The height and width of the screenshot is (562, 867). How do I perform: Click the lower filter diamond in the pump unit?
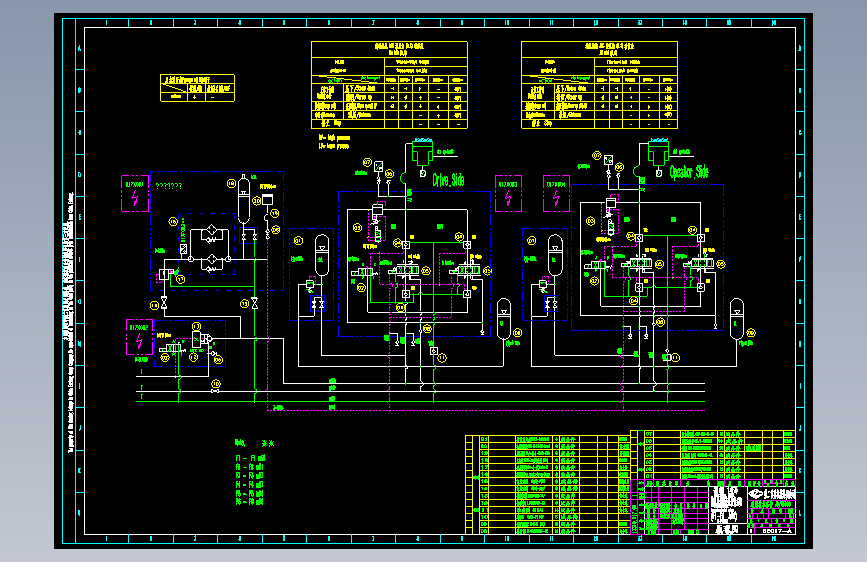[x=212, y=259]
